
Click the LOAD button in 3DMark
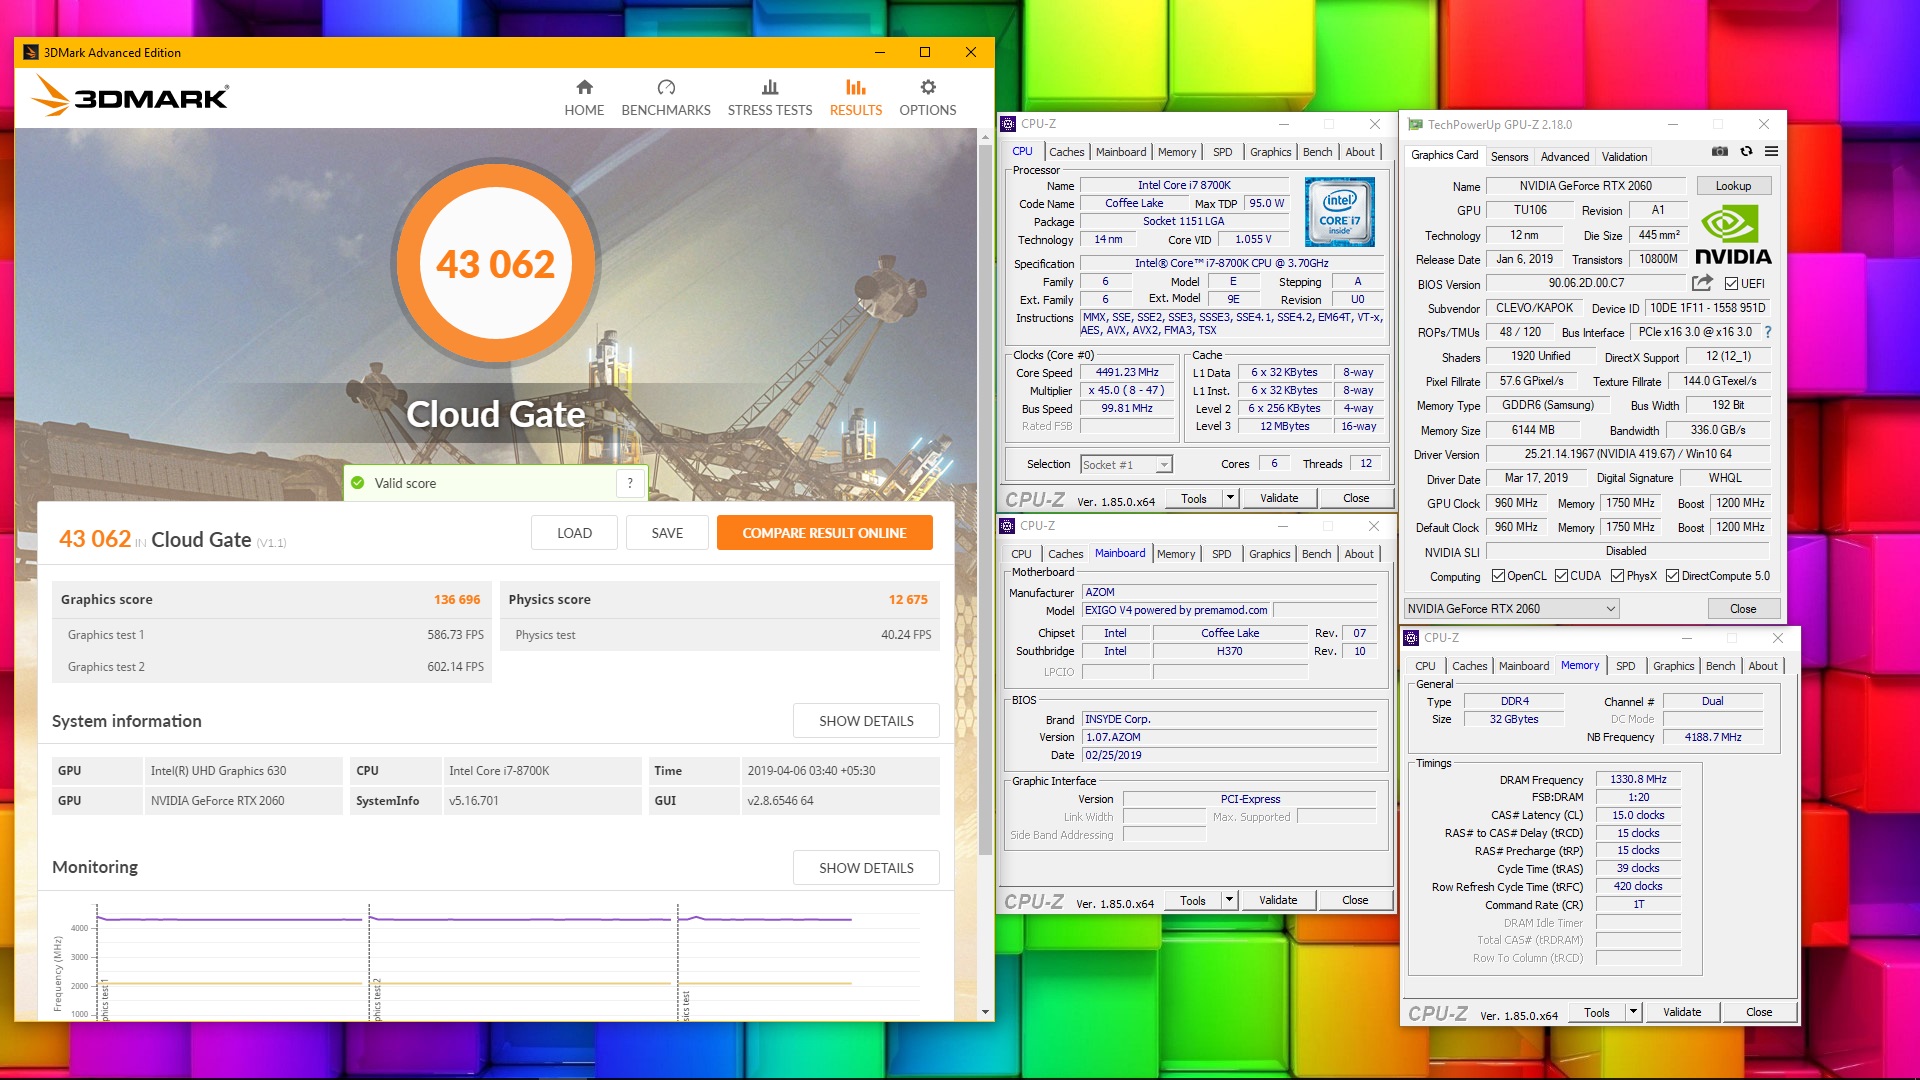pos(574,533)
